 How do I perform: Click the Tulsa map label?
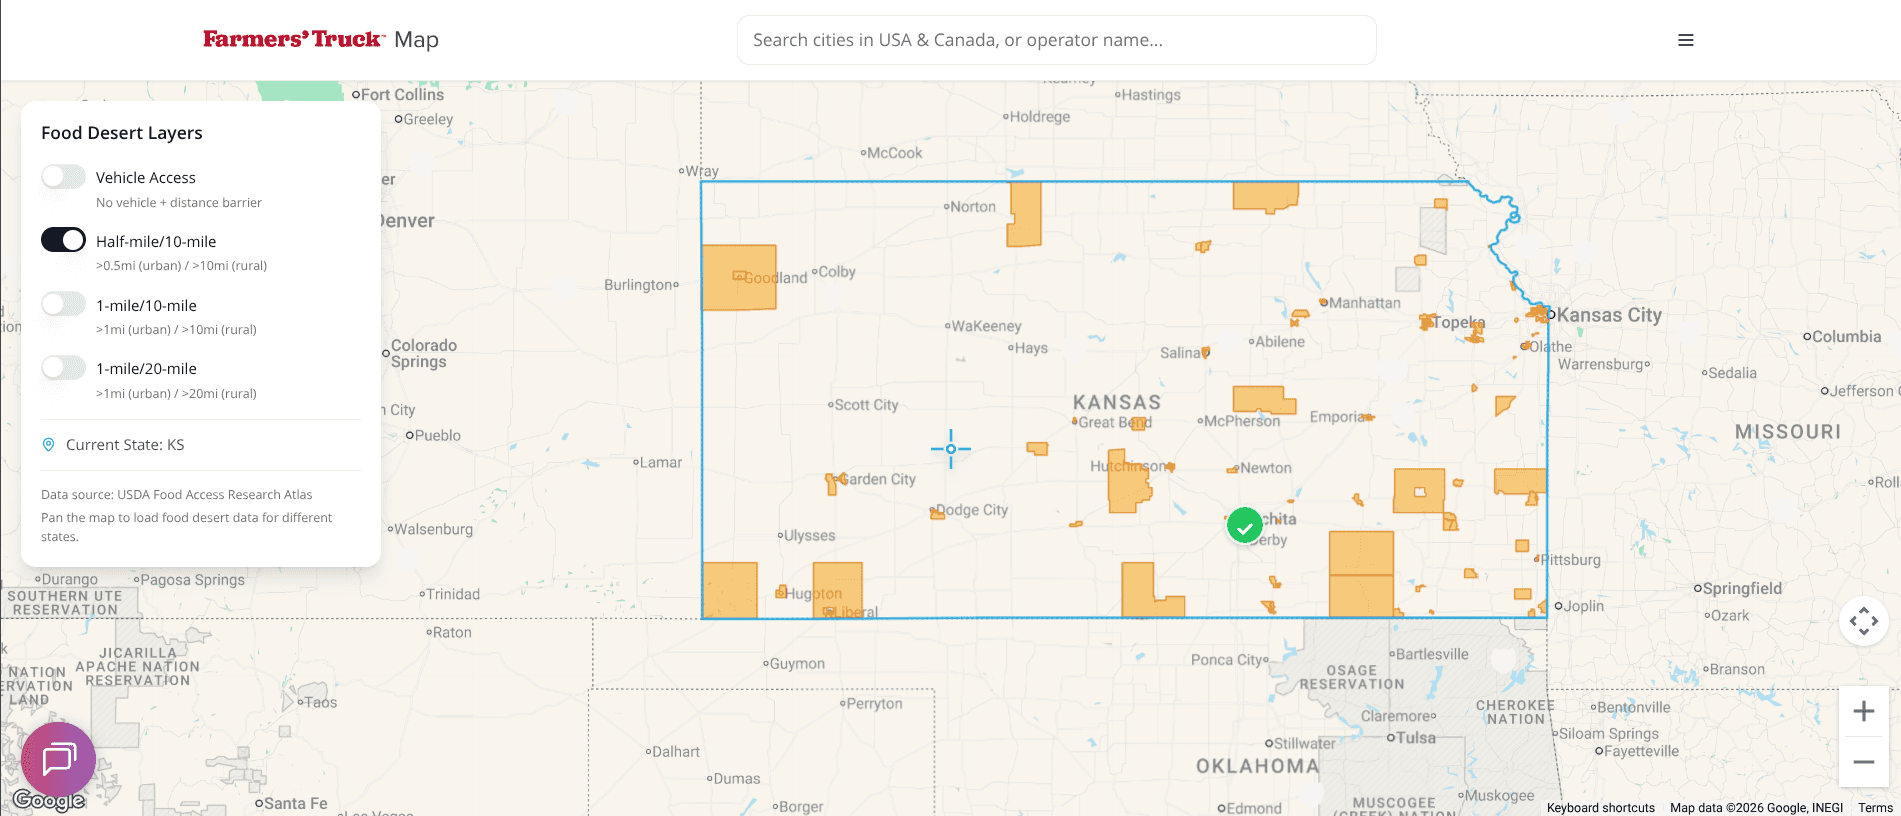click(x=1415, y=738)
